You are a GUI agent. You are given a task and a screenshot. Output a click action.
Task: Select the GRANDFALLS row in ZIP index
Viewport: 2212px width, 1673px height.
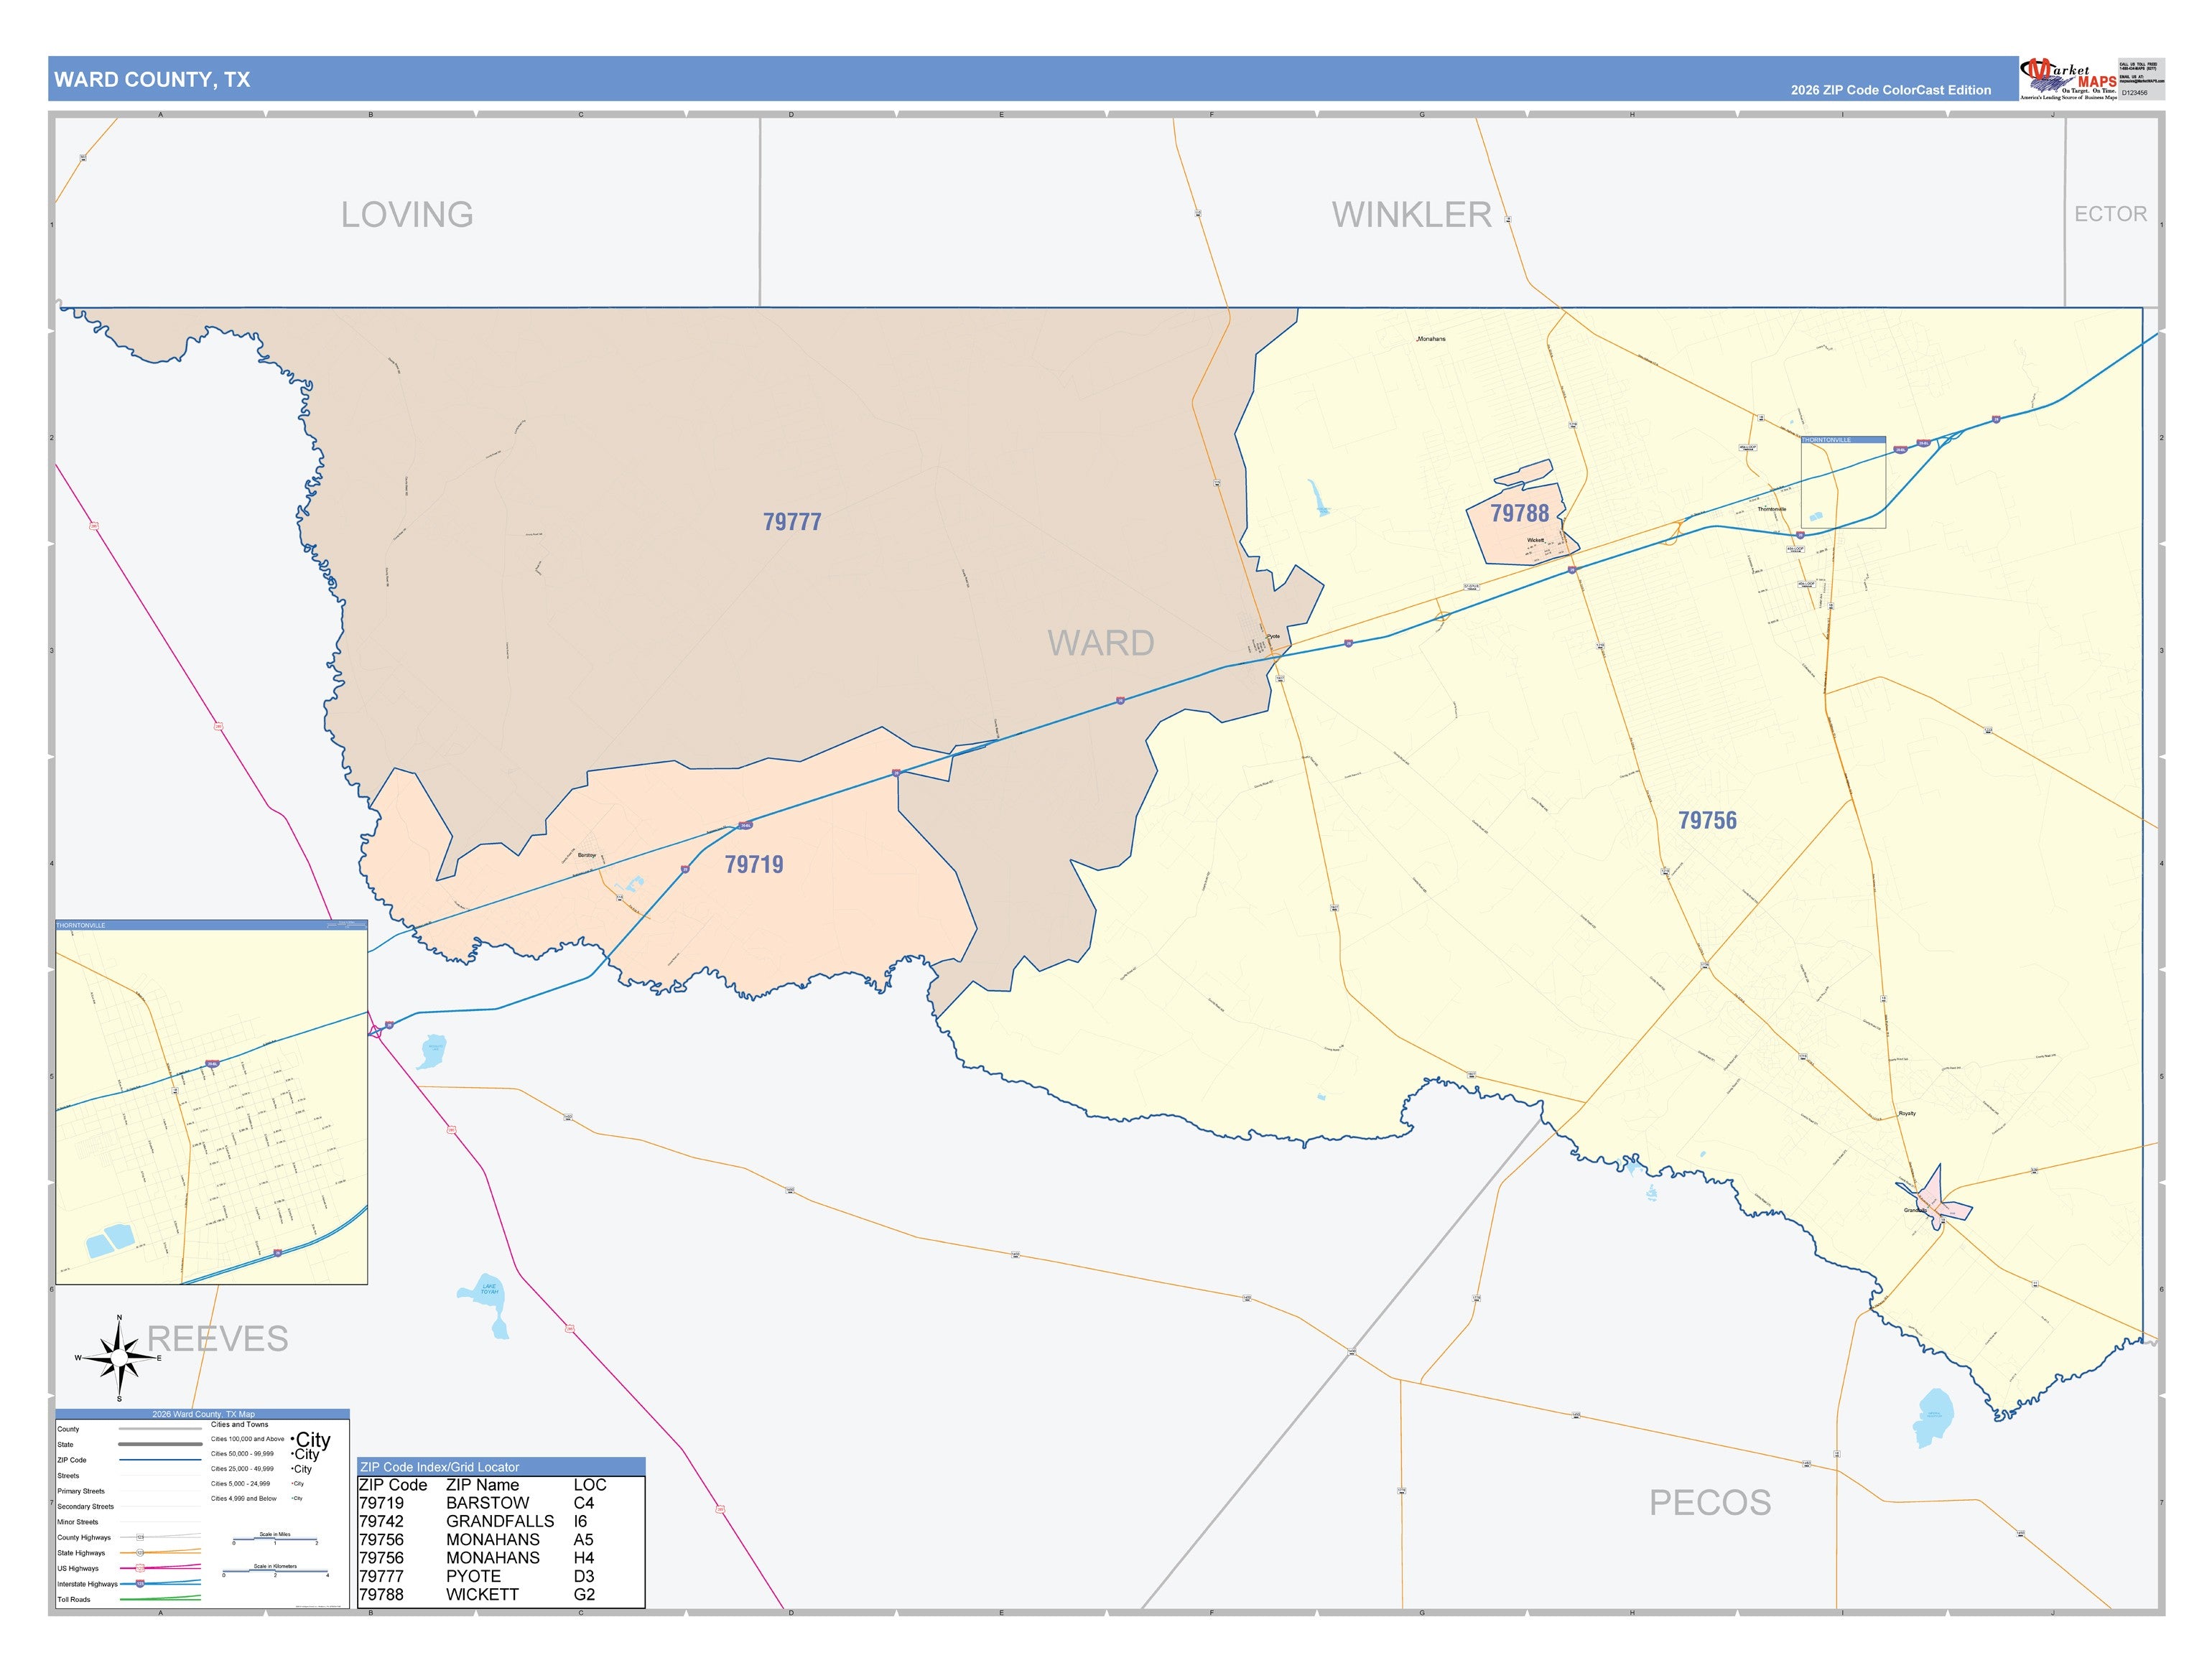point(500,1521)
